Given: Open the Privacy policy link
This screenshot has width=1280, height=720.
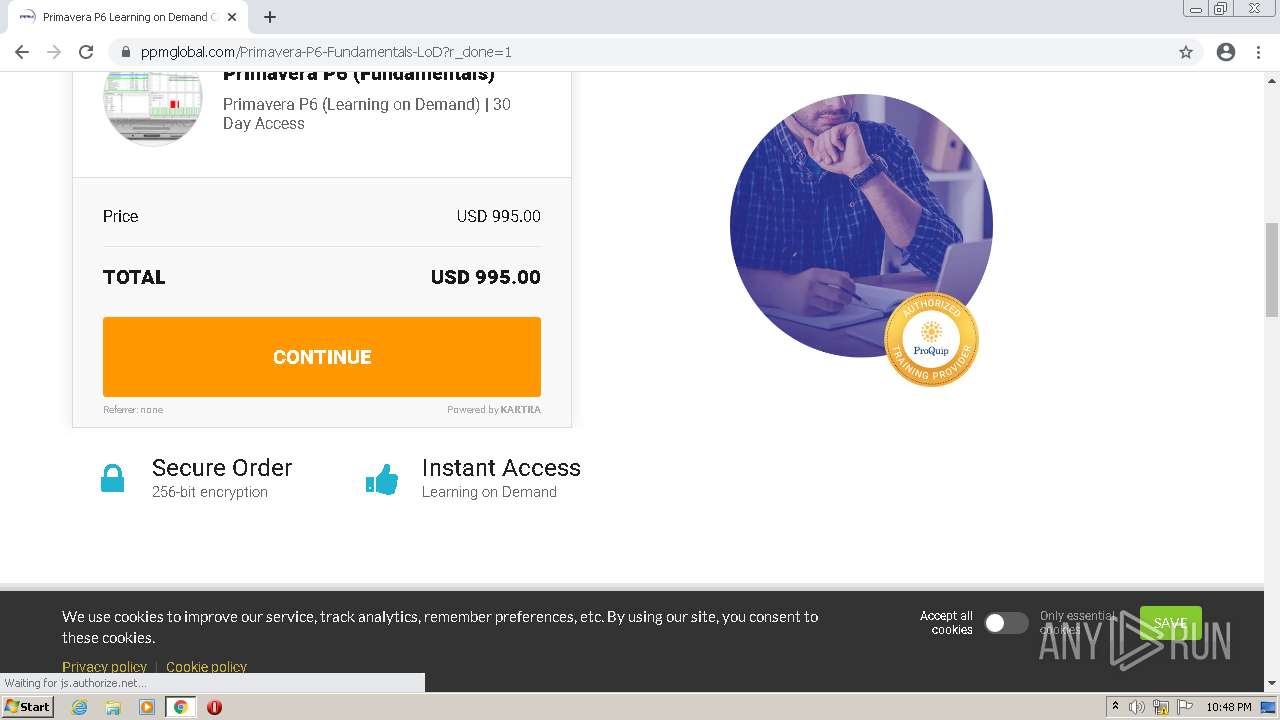Looking at the screenshot, I should coord(104,666).
